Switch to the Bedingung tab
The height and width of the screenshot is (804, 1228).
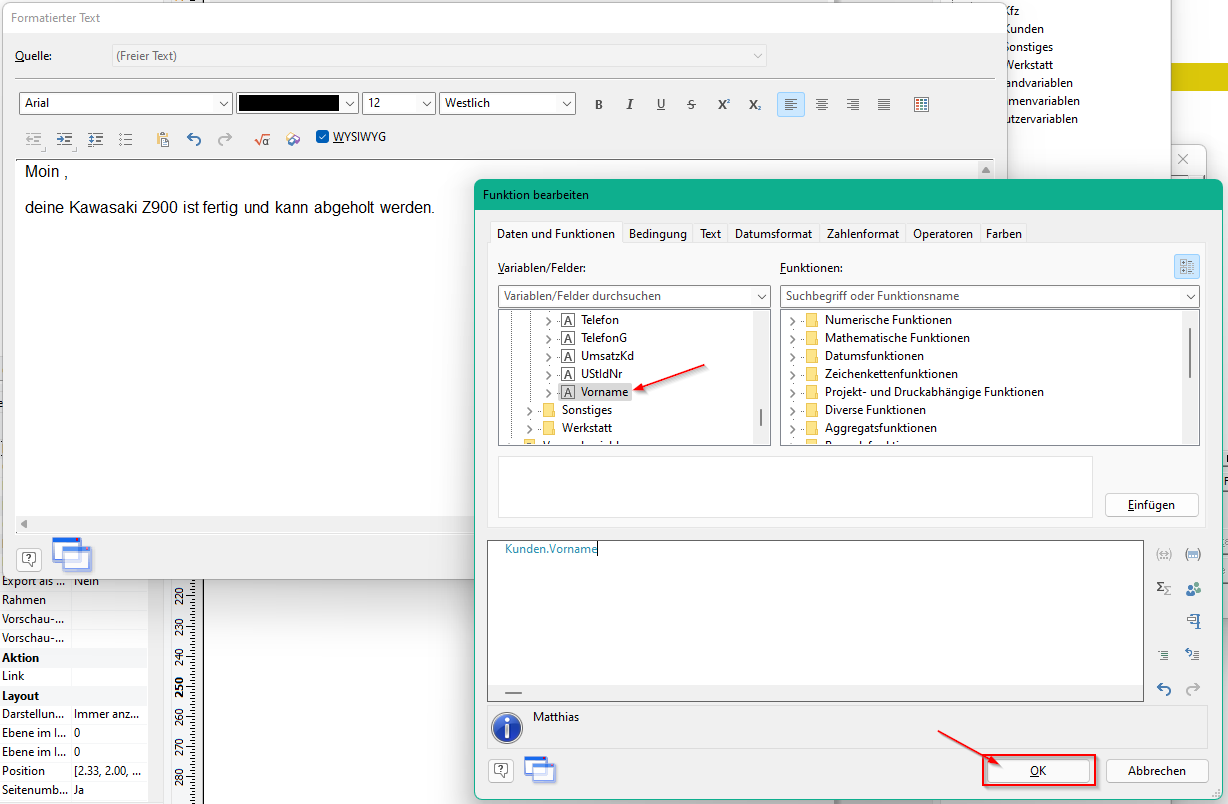click(658, 234)
